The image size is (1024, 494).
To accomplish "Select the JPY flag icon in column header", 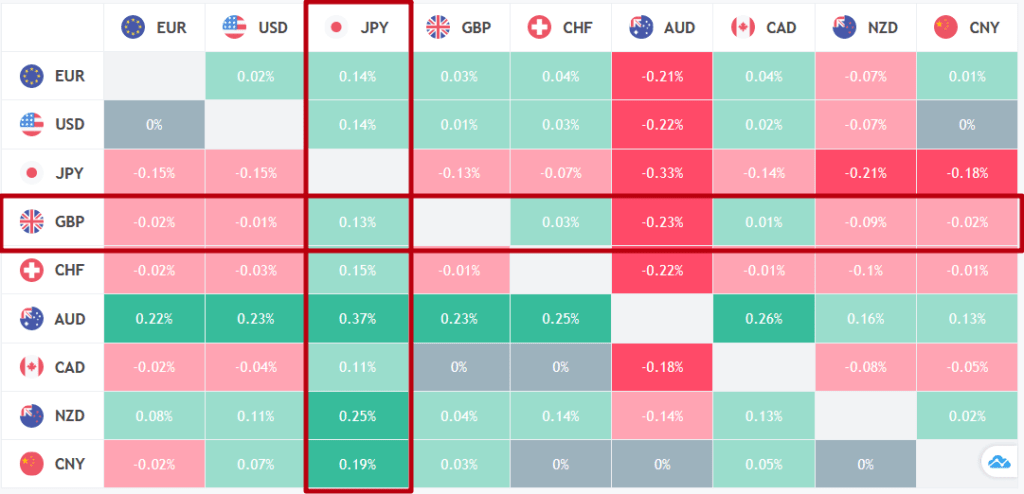I will (x=337, y=27).
